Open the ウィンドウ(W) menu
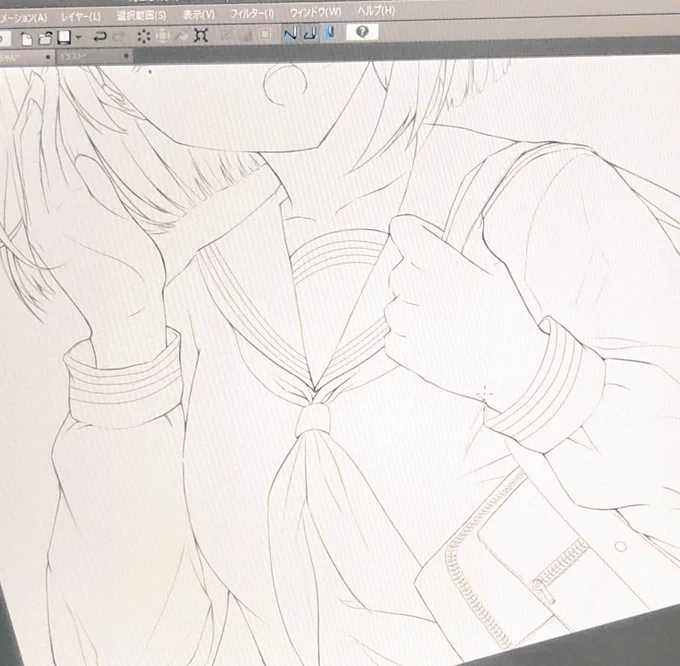 315,12
